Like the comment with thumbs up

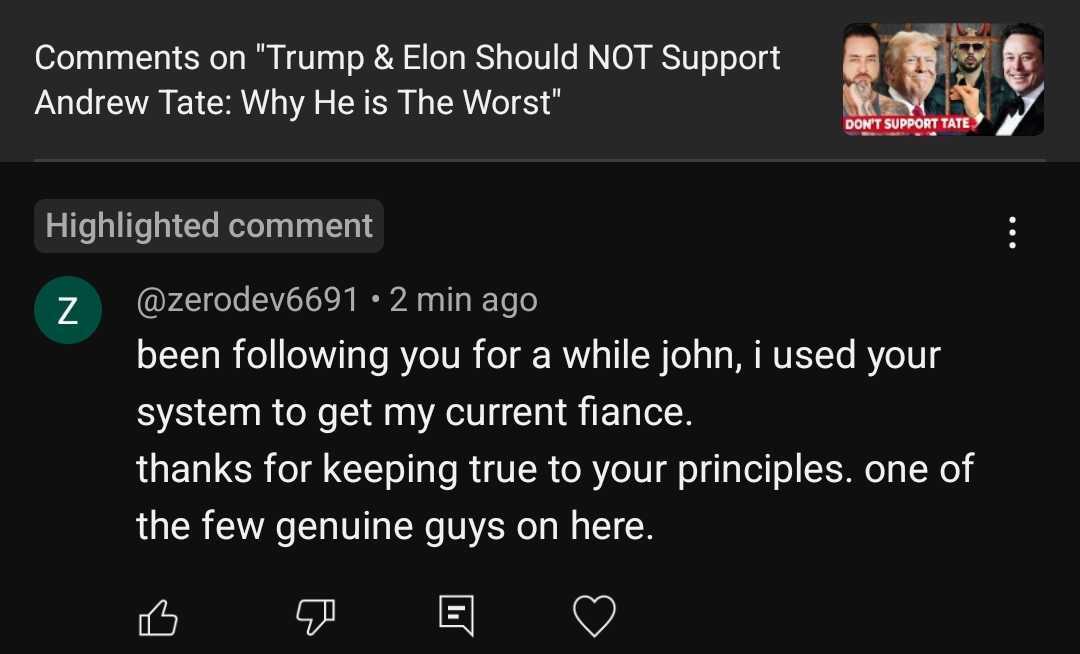pyautogui.click(x=157, y=617)
